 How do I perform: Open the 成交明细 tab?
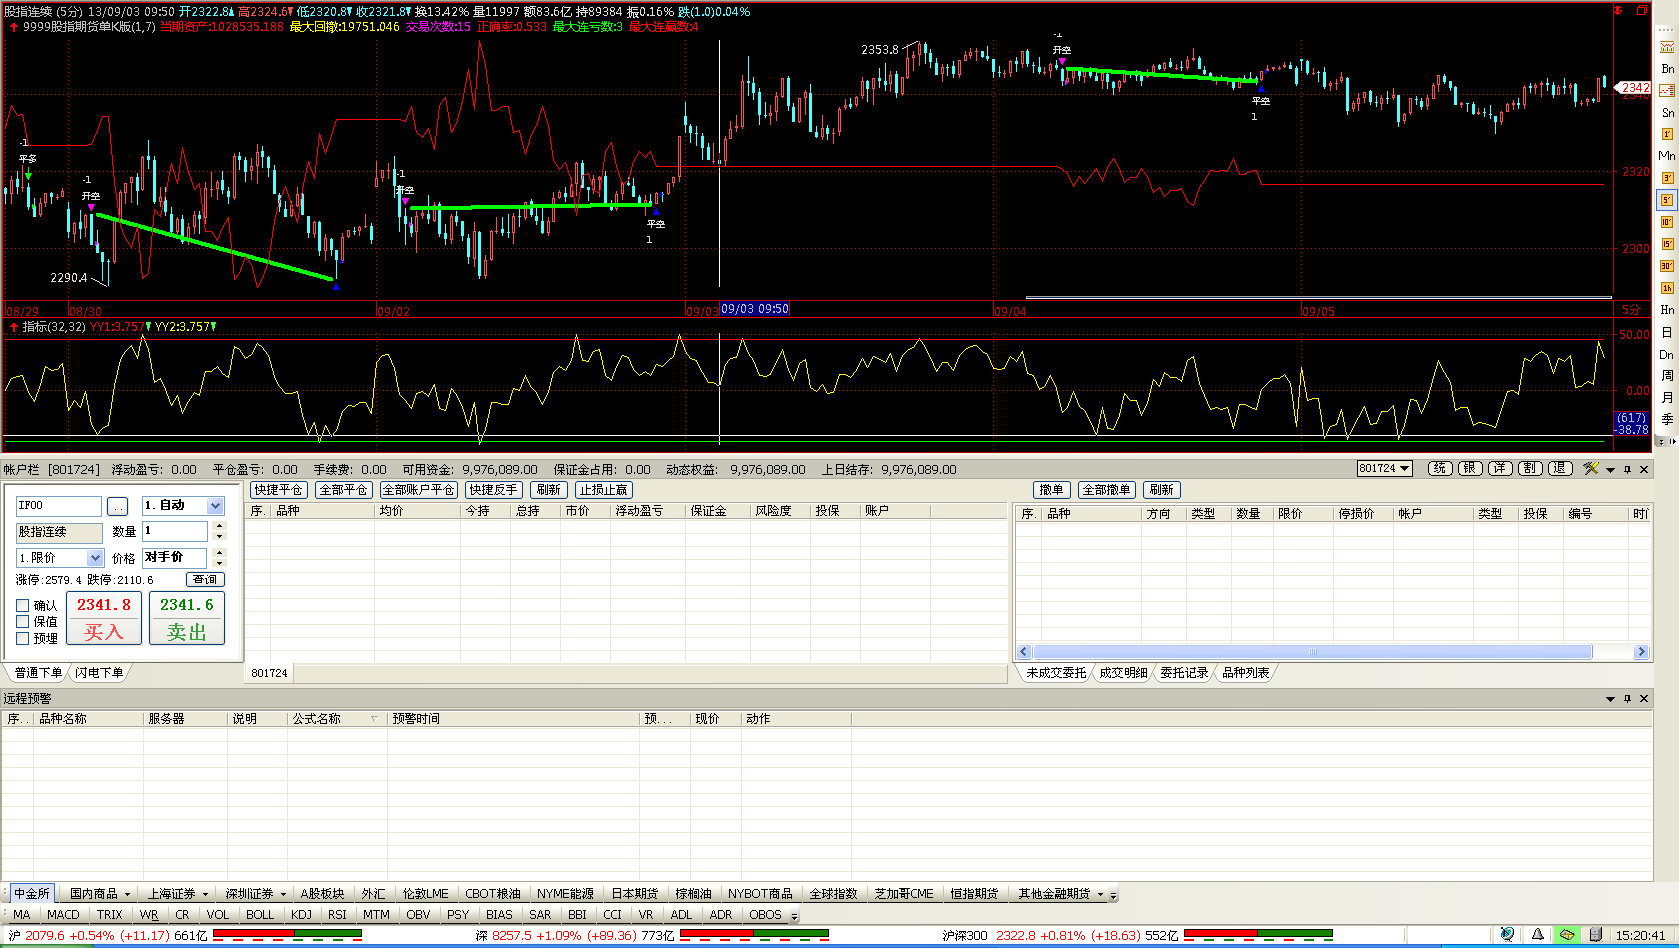pos(1123,673)
